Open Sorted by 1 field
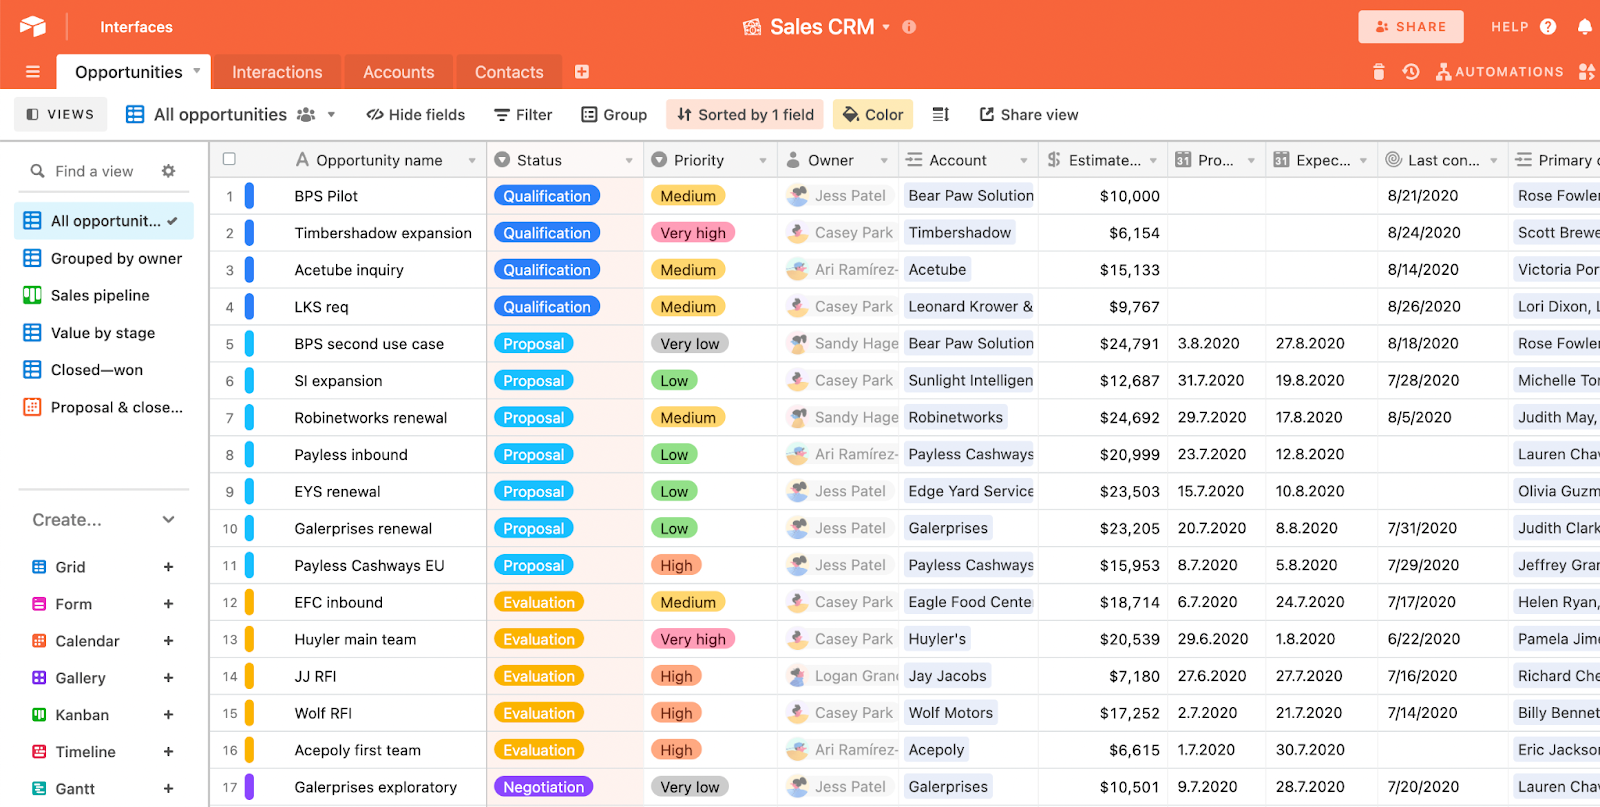 point(745,115)
